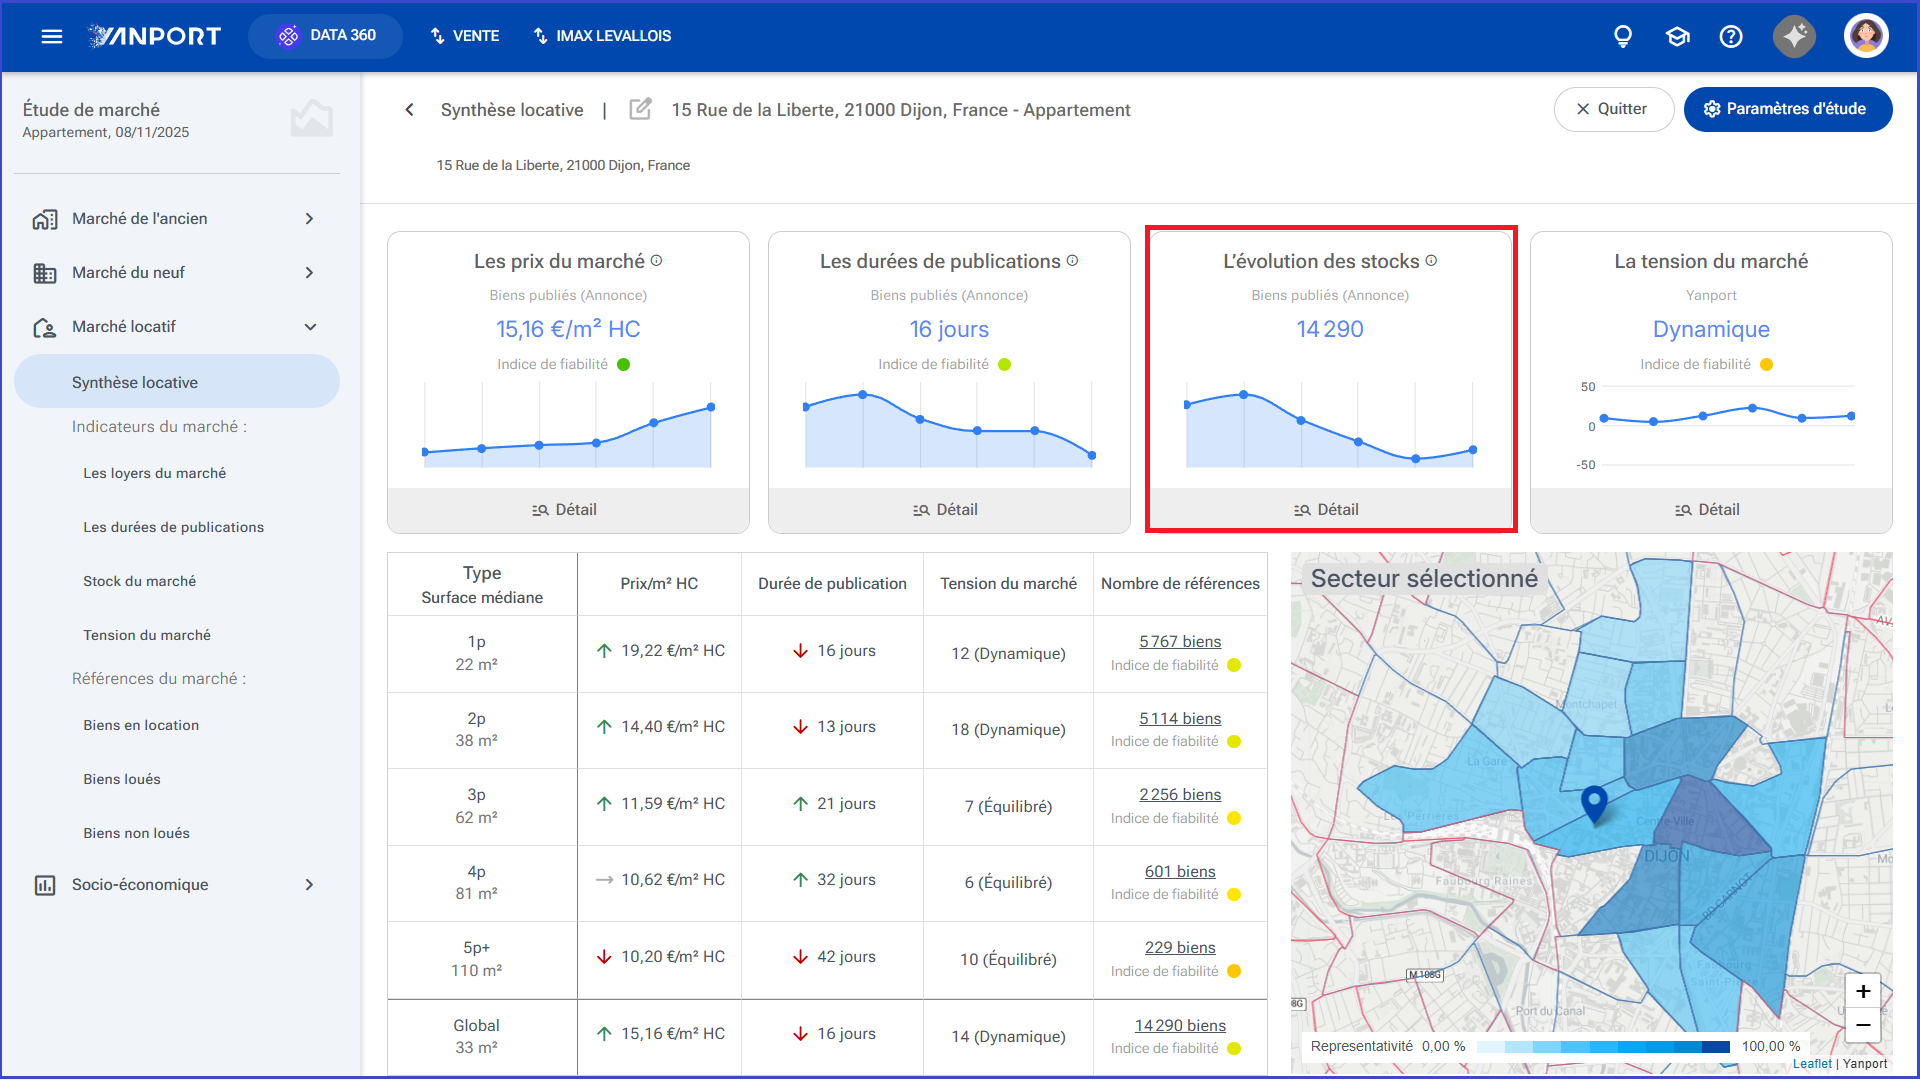Switch to the VENTE menu
The height and width of the screenshot is (1080, 1920).
[x=465, y=36]
